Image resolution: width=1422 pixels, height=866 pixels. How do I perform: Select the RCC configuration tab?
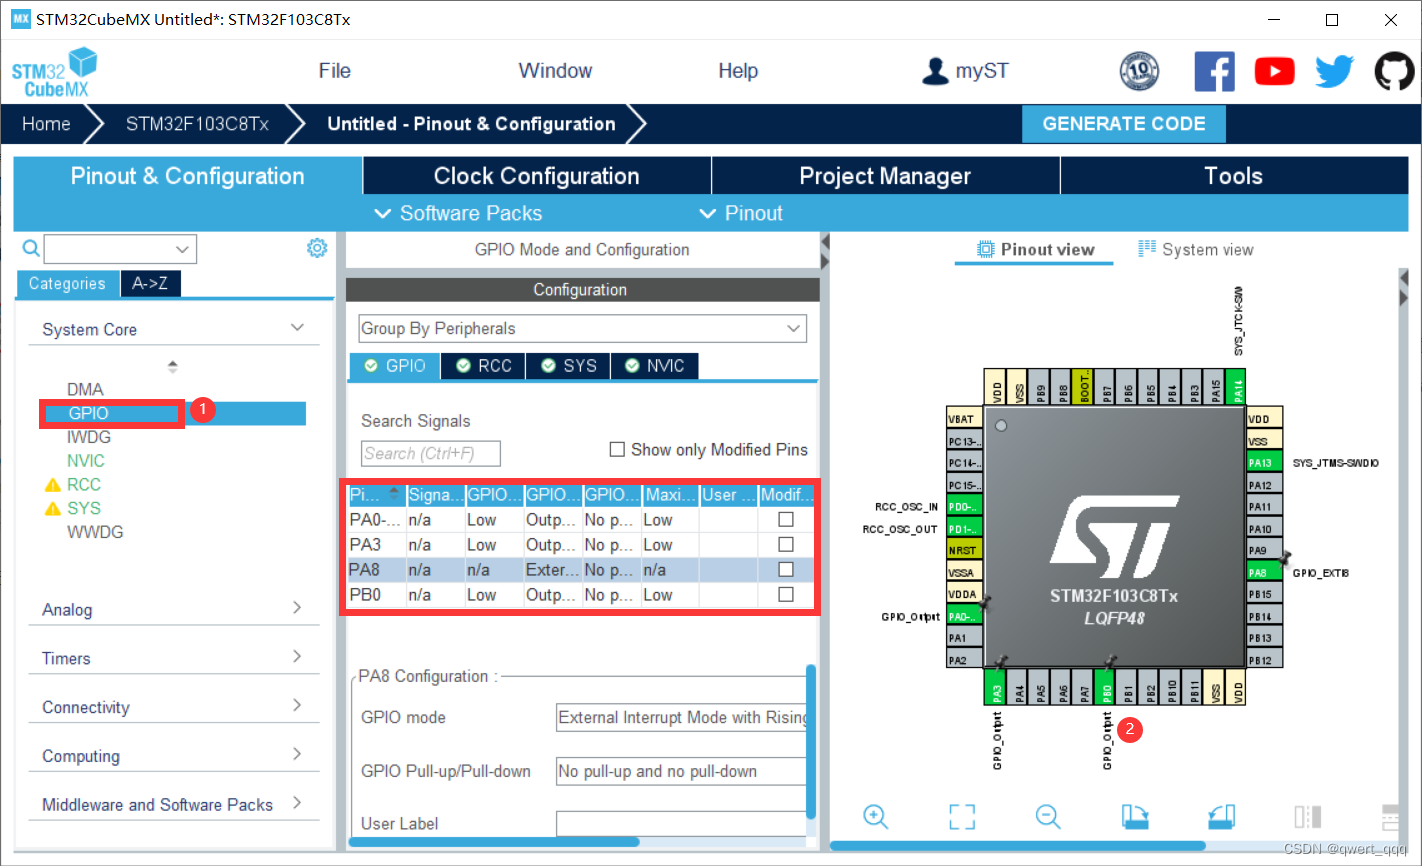pyautogui.click(x=484, y=366)
